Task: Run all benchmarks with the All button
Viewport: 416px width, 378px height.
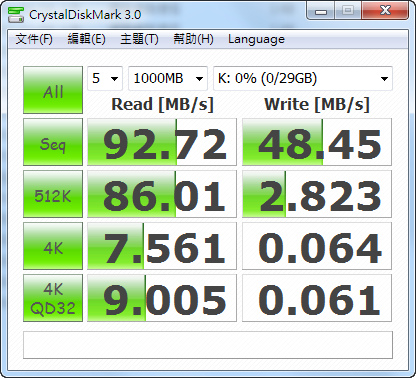Action: point(53,90)
